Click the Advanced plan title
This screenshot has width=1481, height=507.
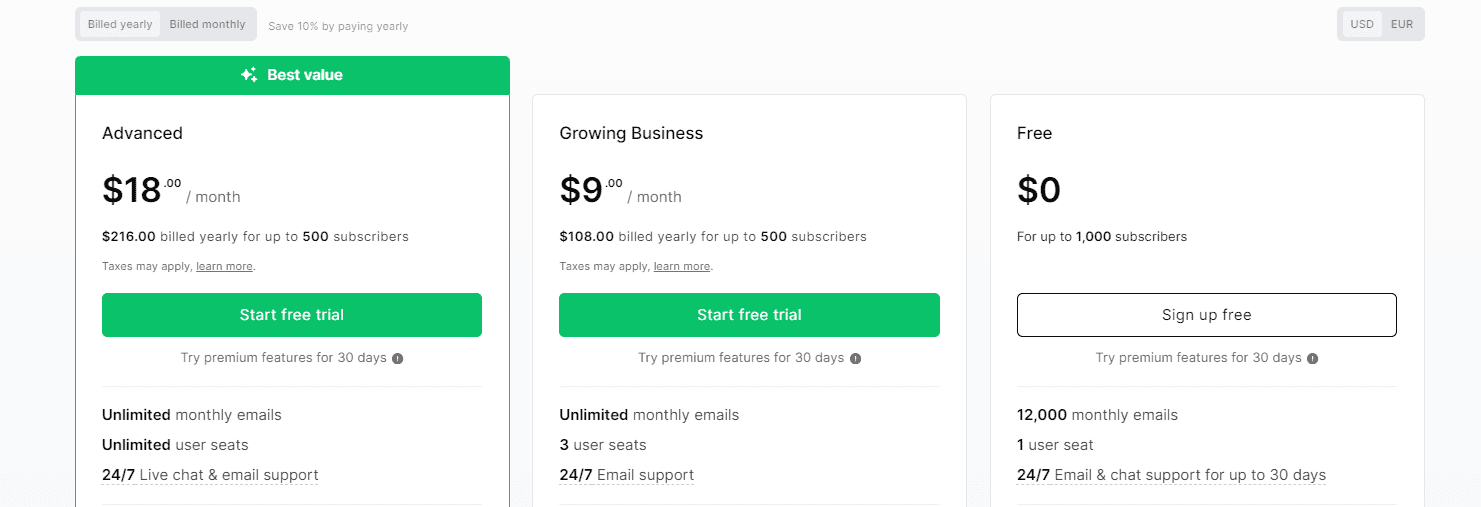pos(142,133)
